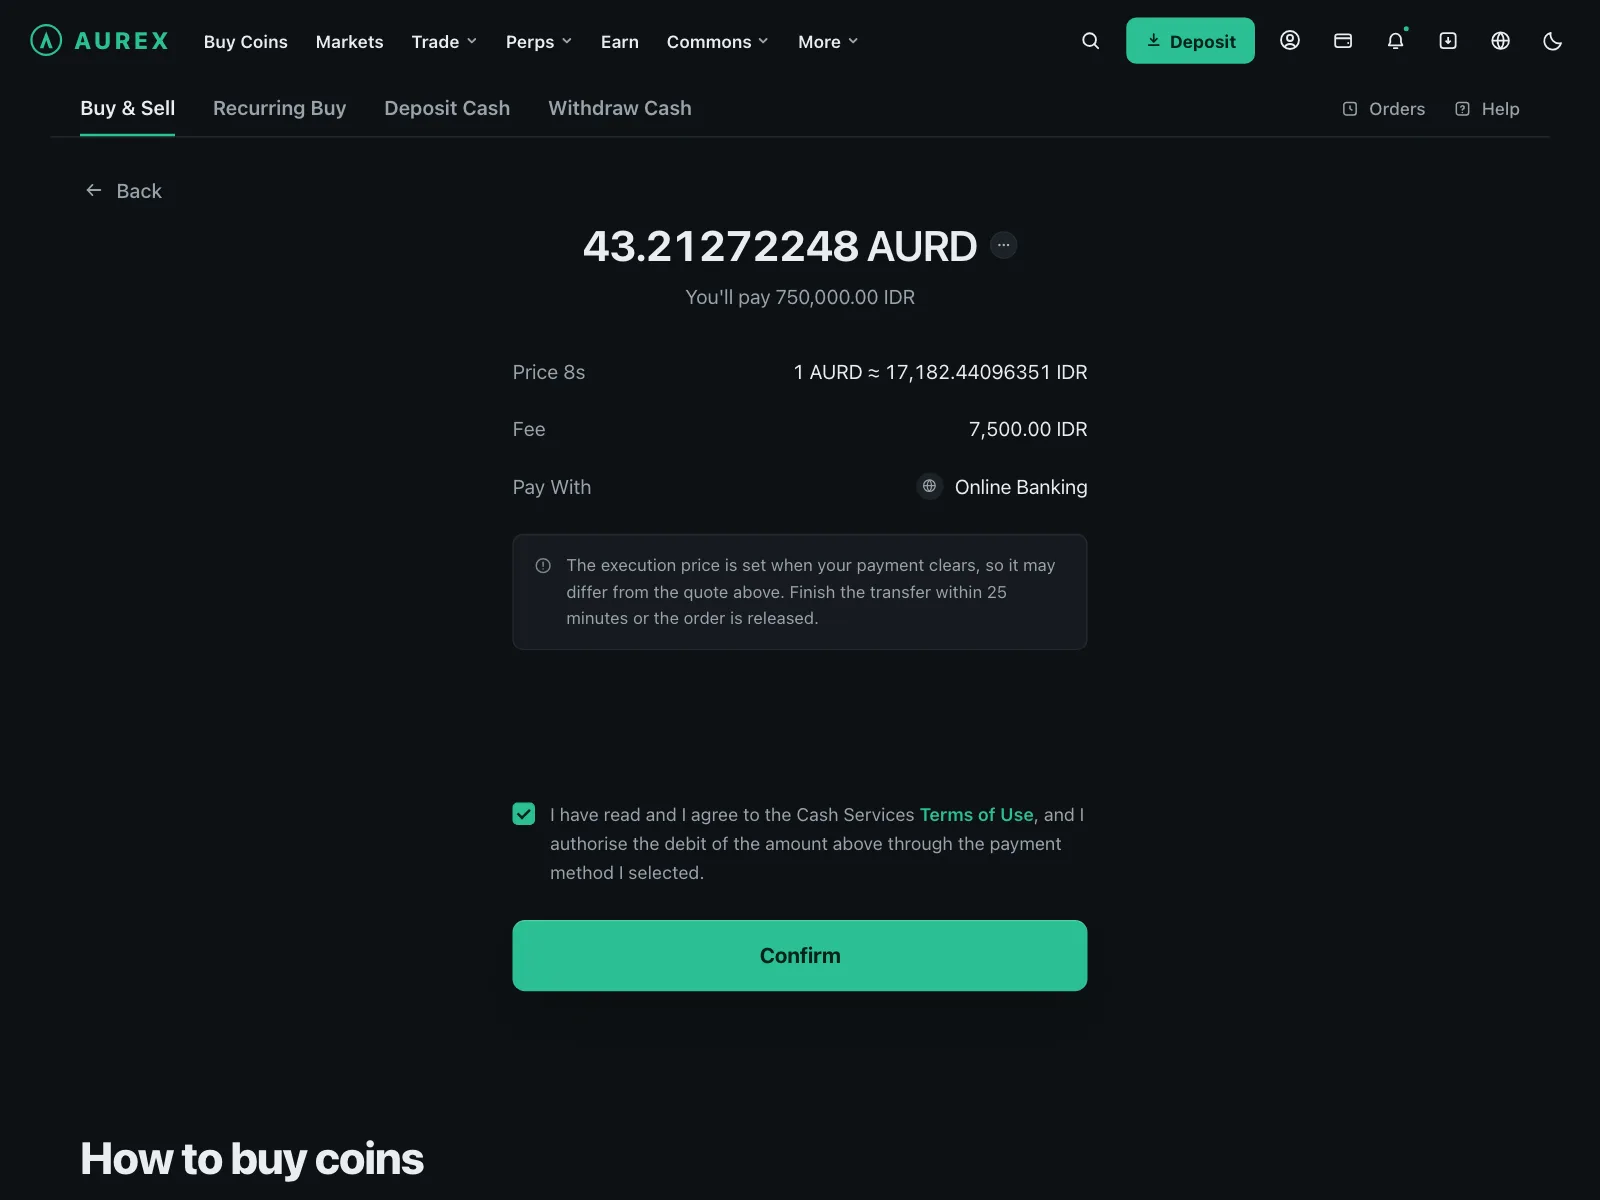Toggle dark mode moon icon
Screen dimensions: 1600x1200
(x=1552, y=41)
